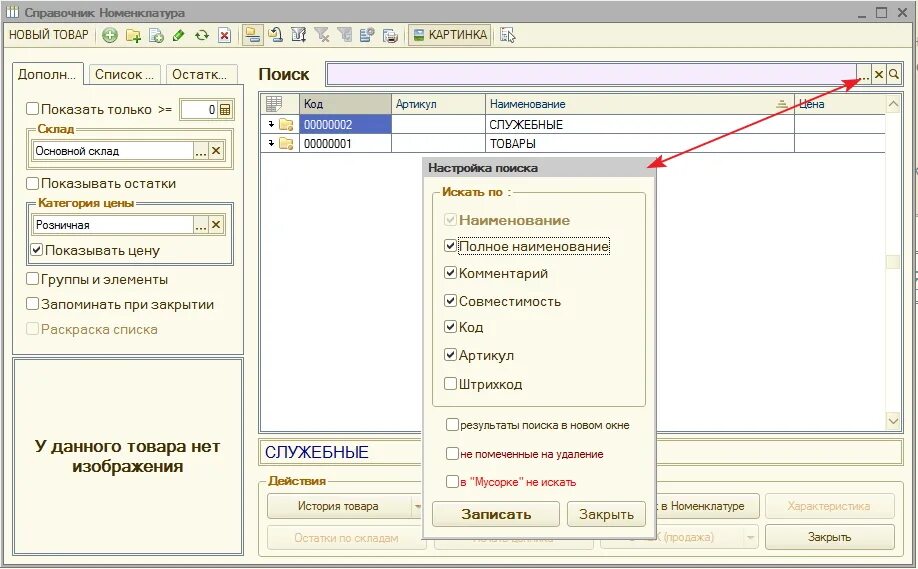Click the list scrollbar up arrow
This screenshot has height=569, width=918.
(893, 105)
